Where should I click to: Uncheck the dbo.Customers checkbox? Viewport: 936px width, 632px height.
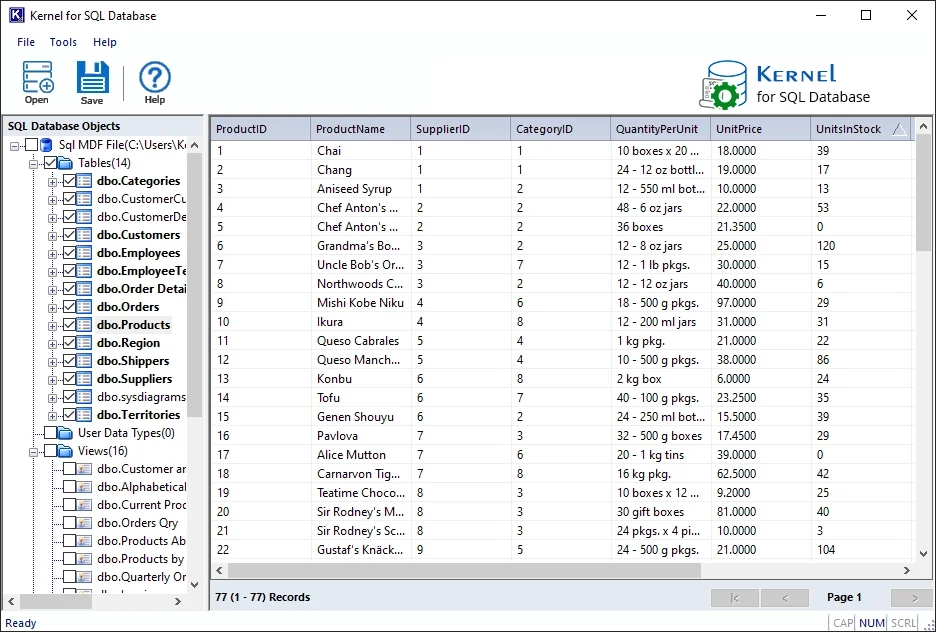coord(69,235)
